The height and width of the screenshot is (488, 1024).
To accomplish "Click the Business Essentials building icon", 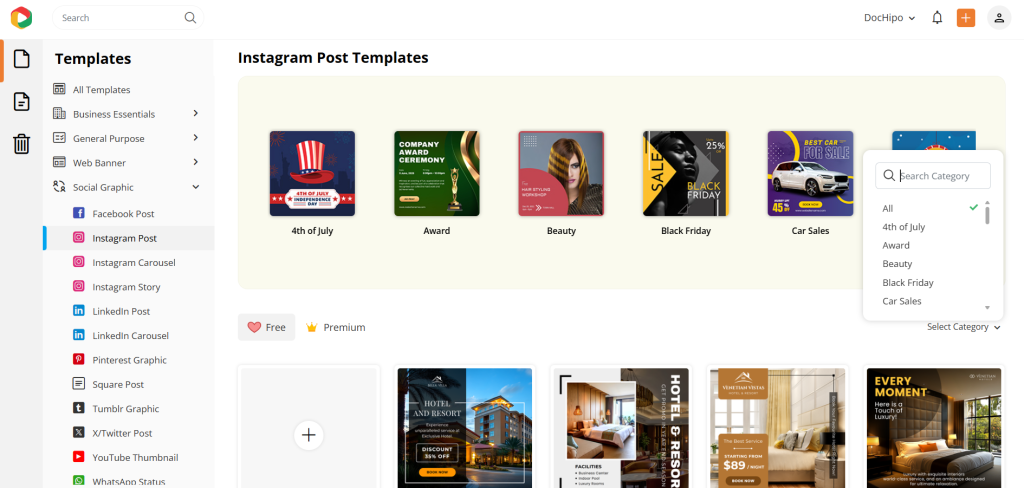I will click(x=59, y=114).
